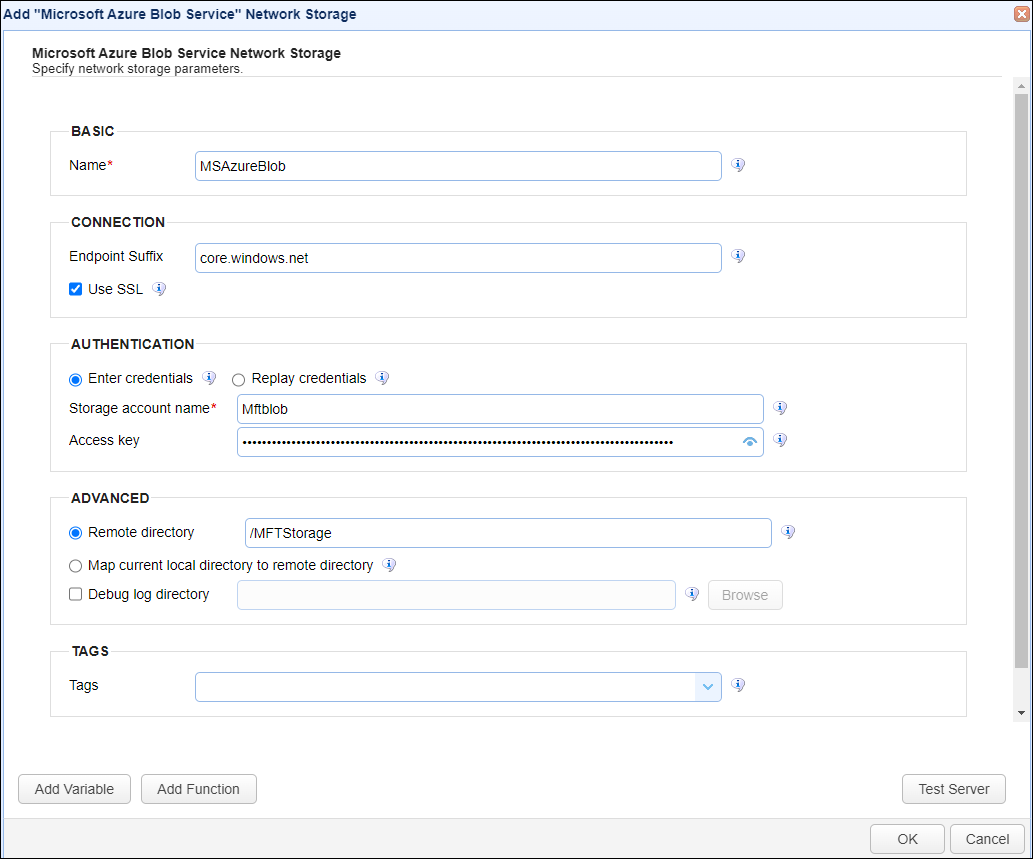
Task: Open info icon for Storage account name
Action: (780, 408)
